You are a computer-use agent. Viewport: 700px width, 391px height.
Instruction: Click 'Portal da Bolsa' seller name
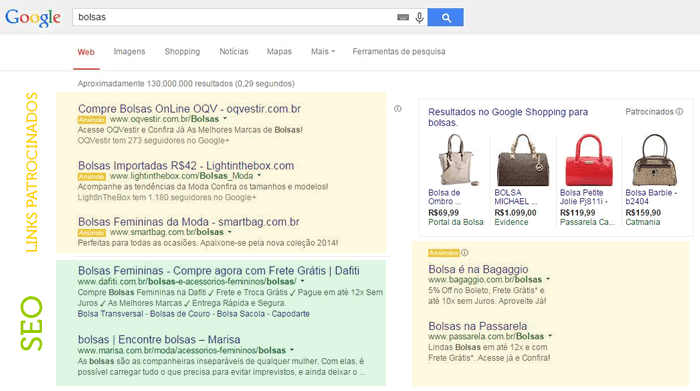[x=455, y=222]
